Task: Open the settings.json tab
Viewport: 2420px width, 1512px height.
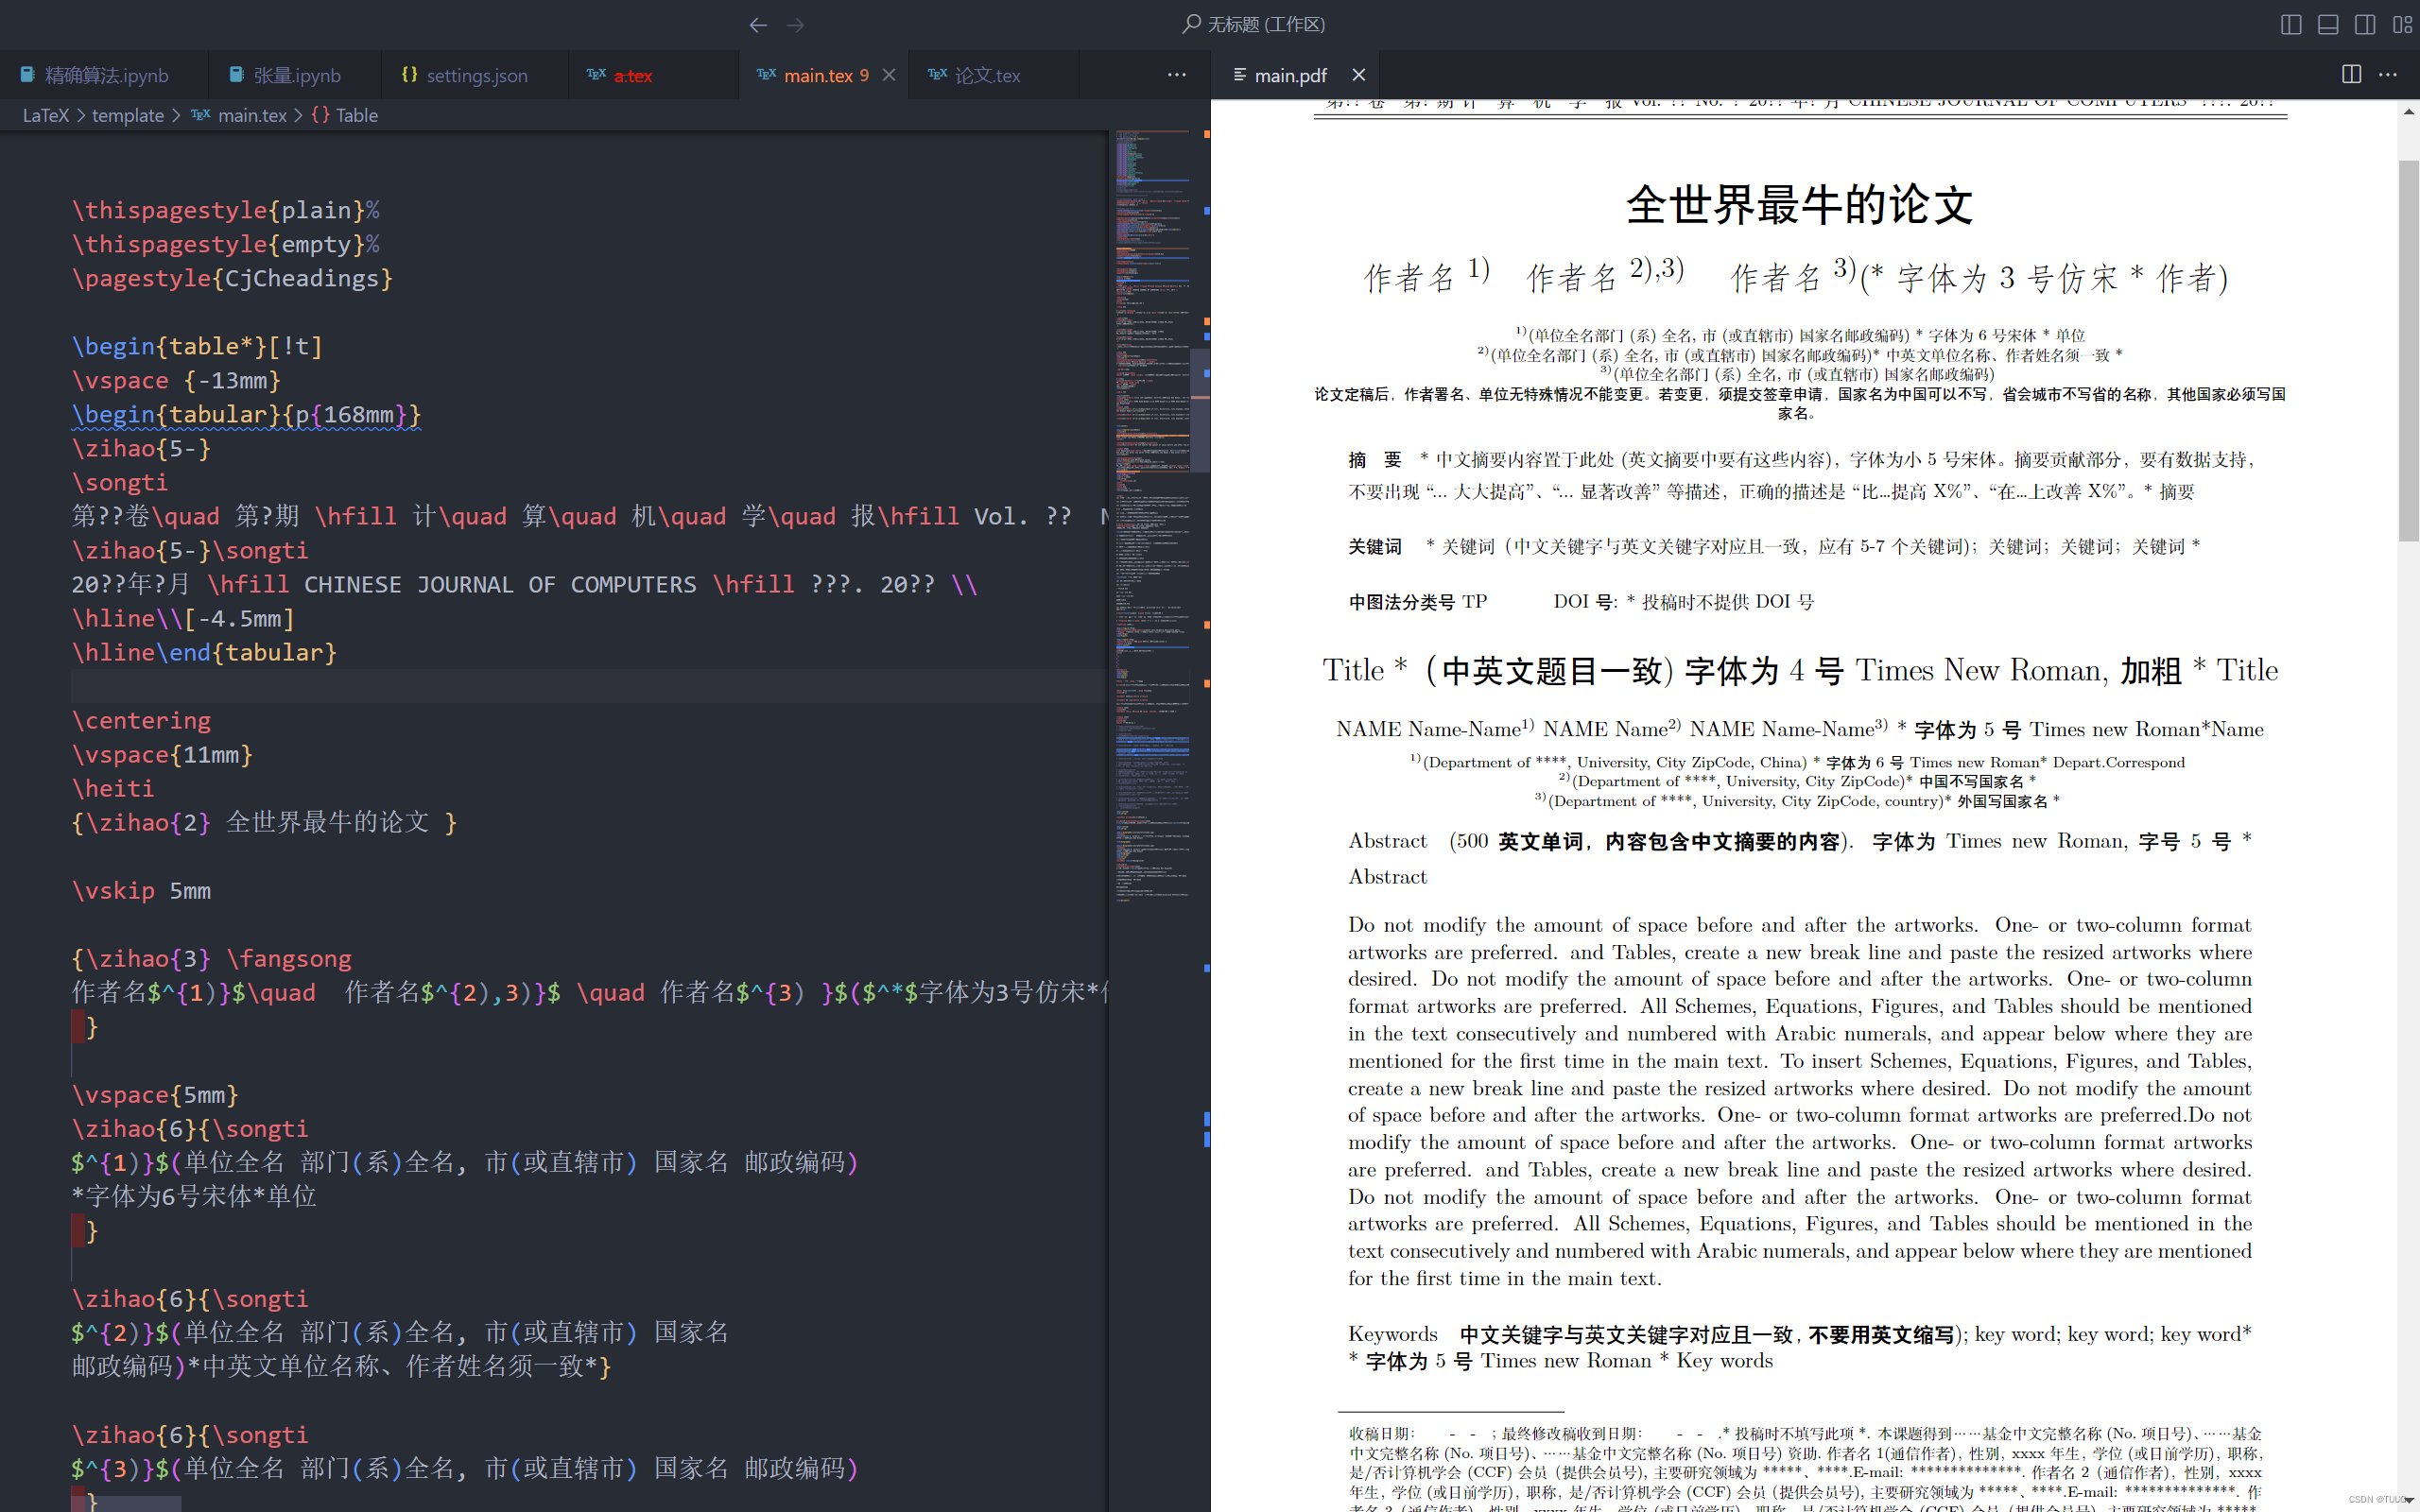Action: coord(476,75)
